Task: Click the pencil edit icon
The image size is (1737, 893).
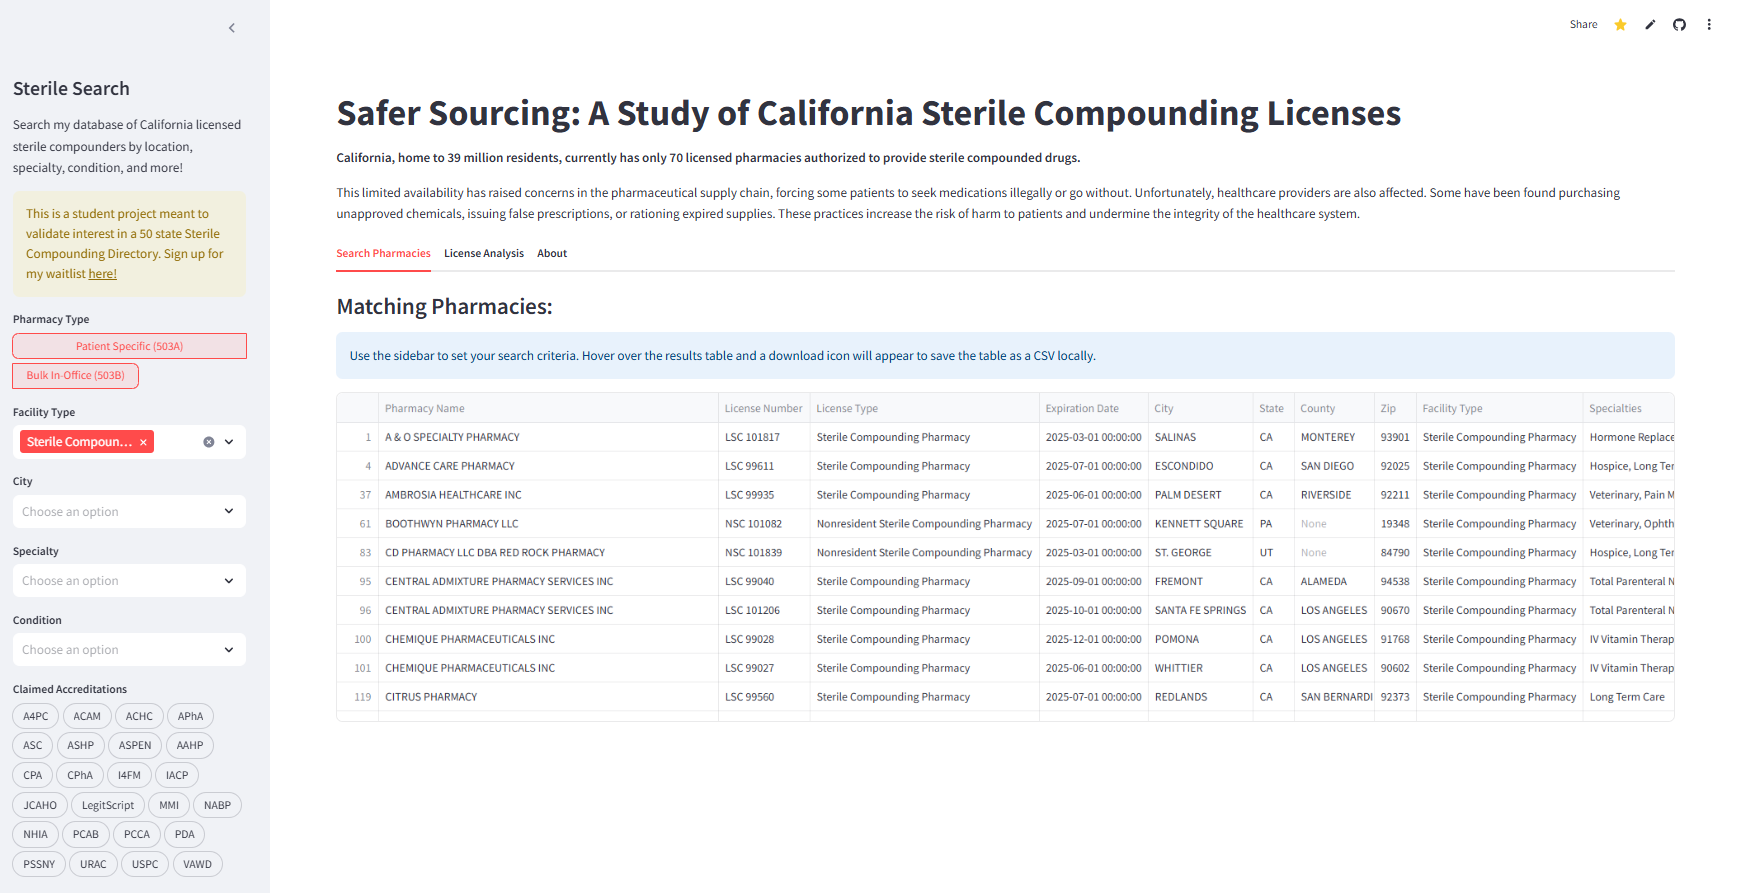Action: [1650, 25]
